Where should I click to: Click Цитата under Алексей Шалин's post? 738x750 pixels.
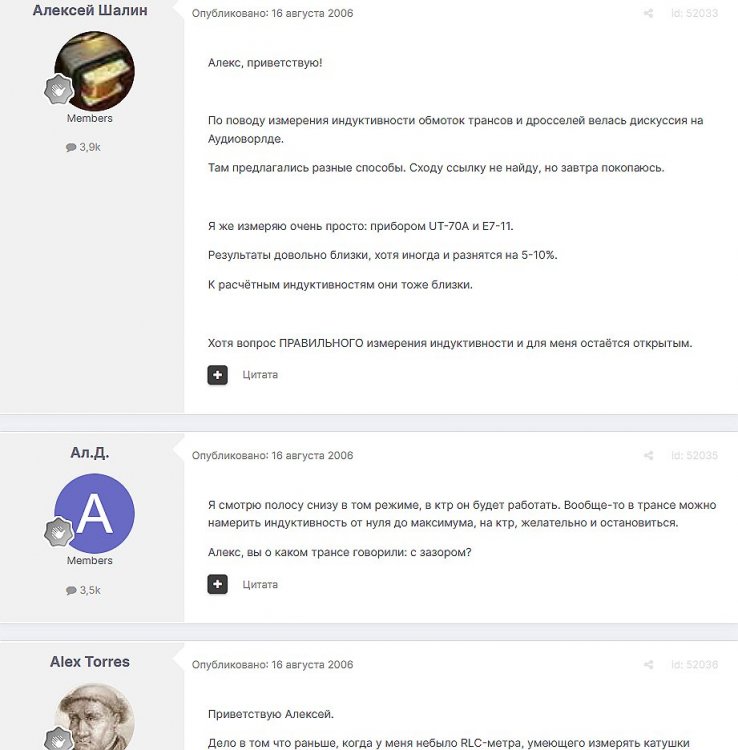pyautogui.click(x=260, y=375)
